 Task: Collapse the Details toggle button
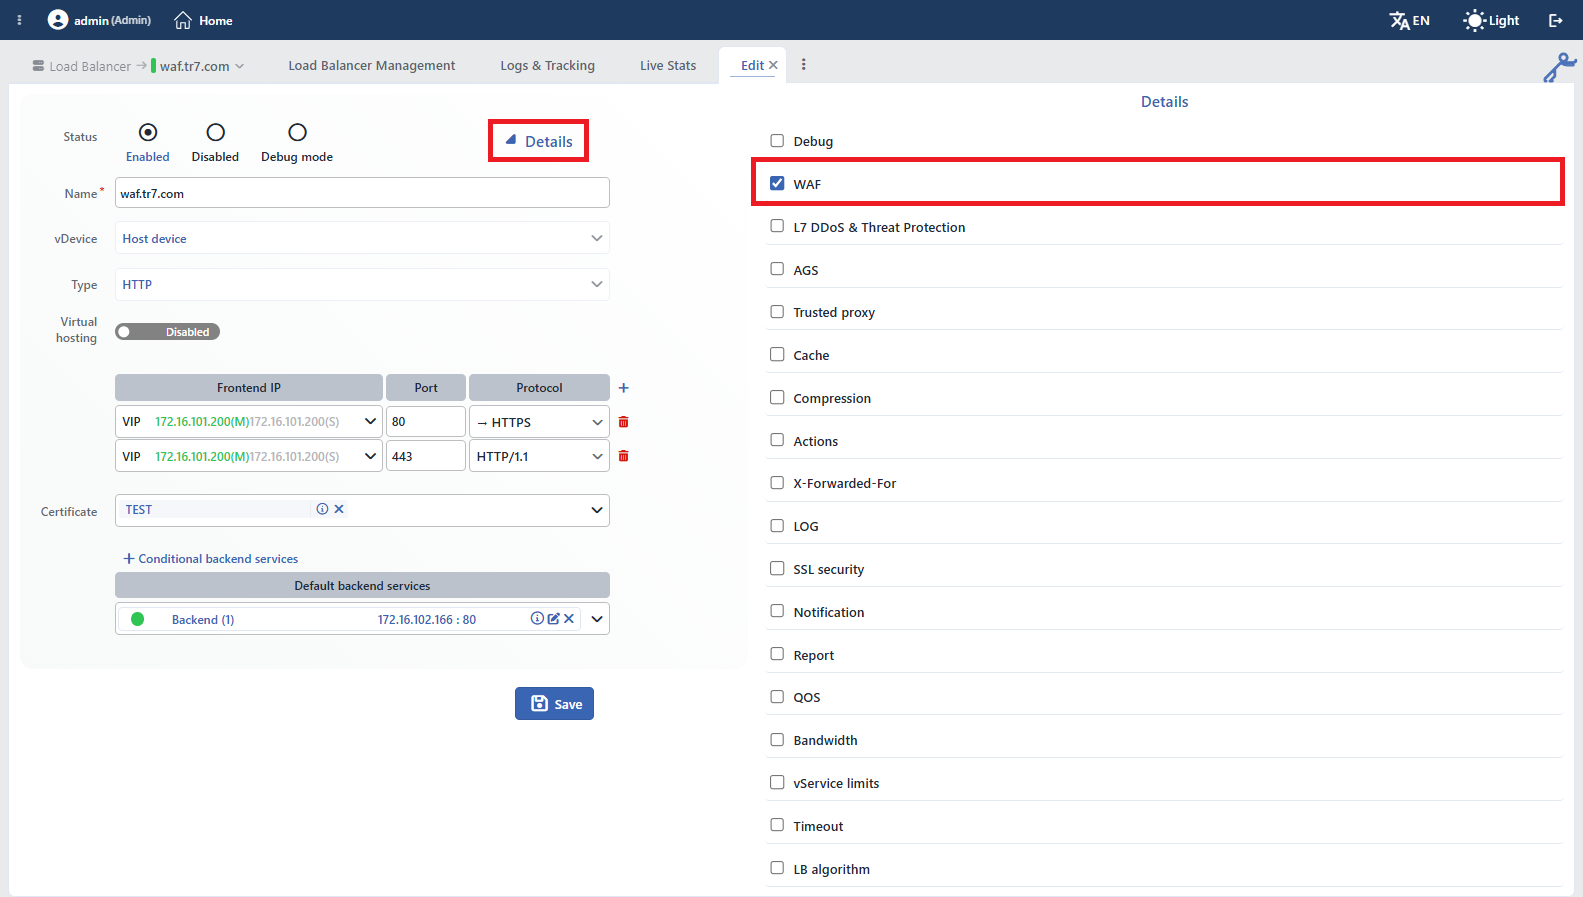tap(538, 141)
